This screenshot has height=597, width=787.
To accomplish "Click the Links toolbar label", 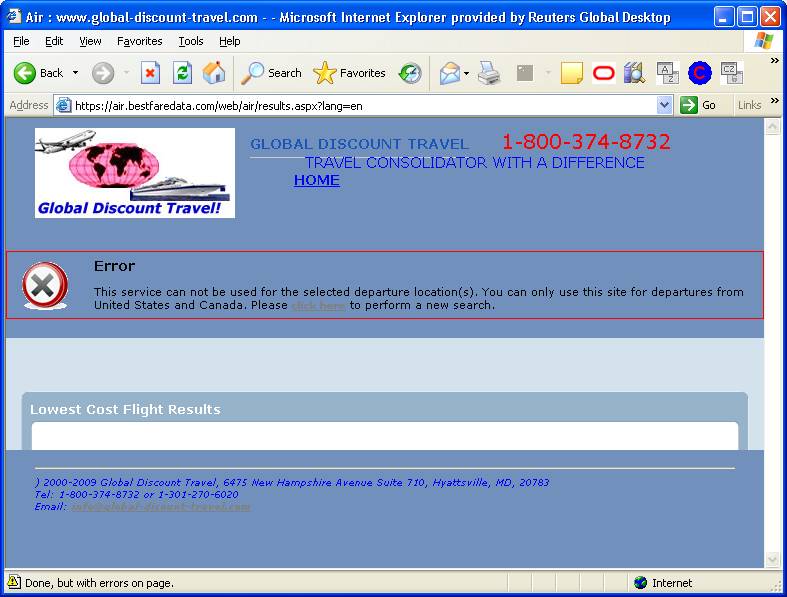I will pyautogui.click(x=749, y=105).
